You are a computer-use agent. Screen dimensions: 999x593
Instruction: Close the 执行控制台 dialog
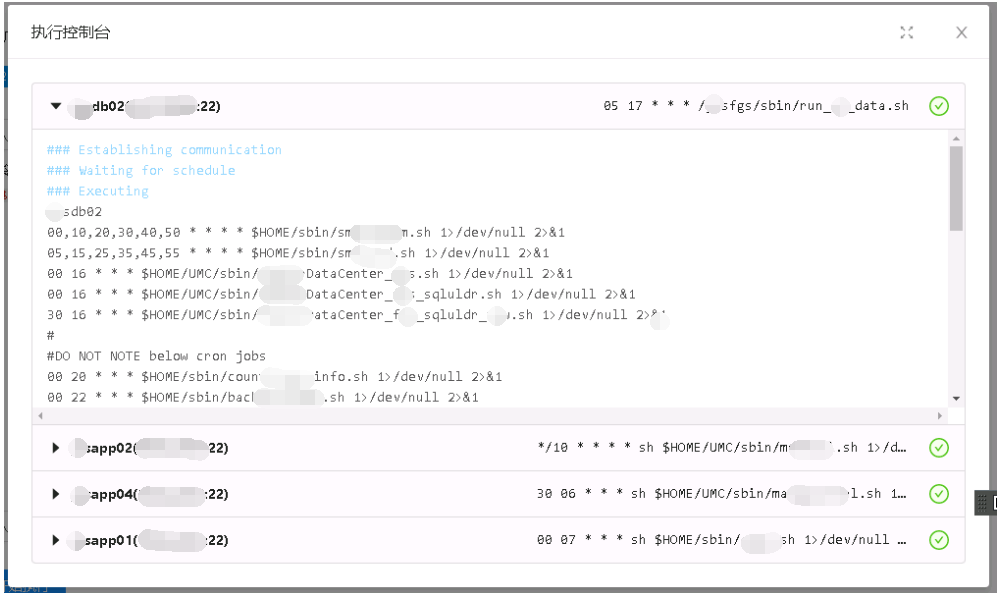tap(961, 33)
